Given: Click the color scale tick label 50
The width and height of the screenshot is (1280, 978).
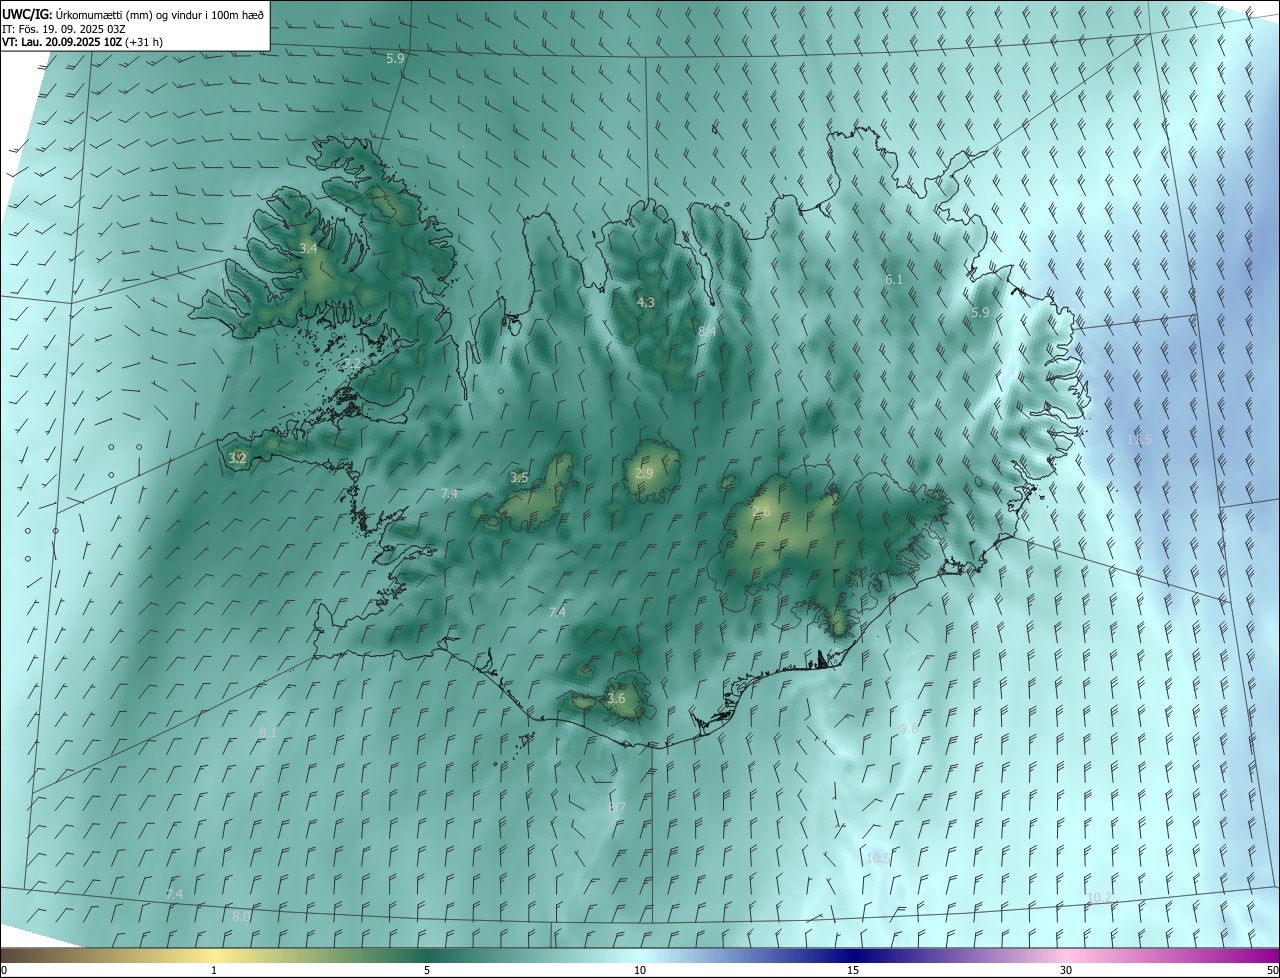Looking at the screenshot, I should (x=1272, y=971).
